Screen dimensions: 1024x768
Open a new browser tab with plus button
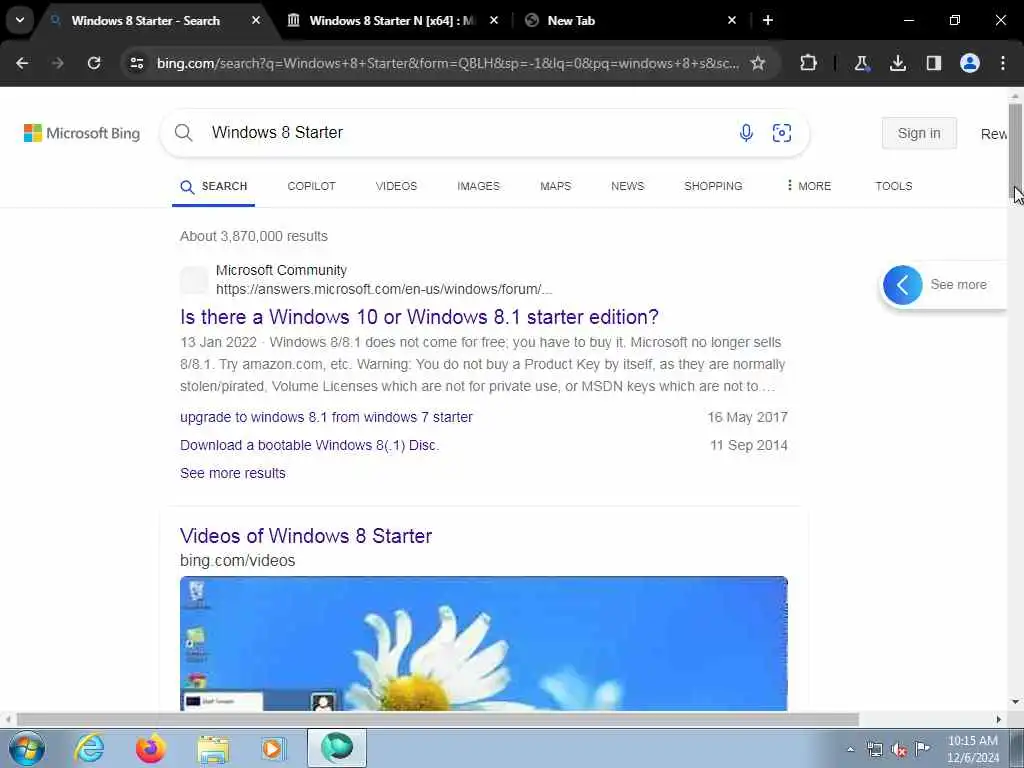(x=768, y=21)
